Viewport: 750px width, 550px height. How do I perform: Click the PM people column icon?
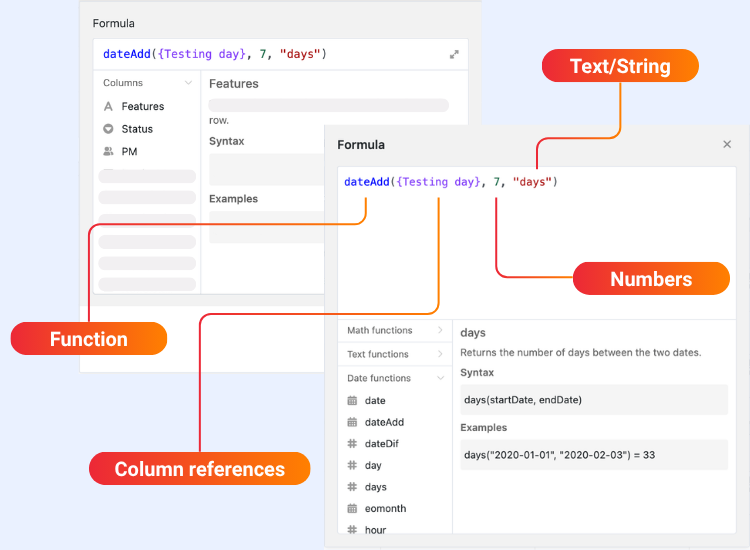click(108, 152)
